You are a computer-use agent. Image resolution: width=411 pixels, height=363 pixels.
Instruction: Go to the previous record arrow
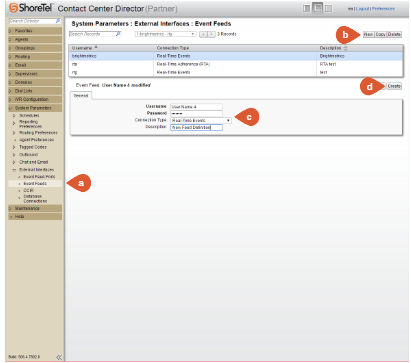point(203,34)
